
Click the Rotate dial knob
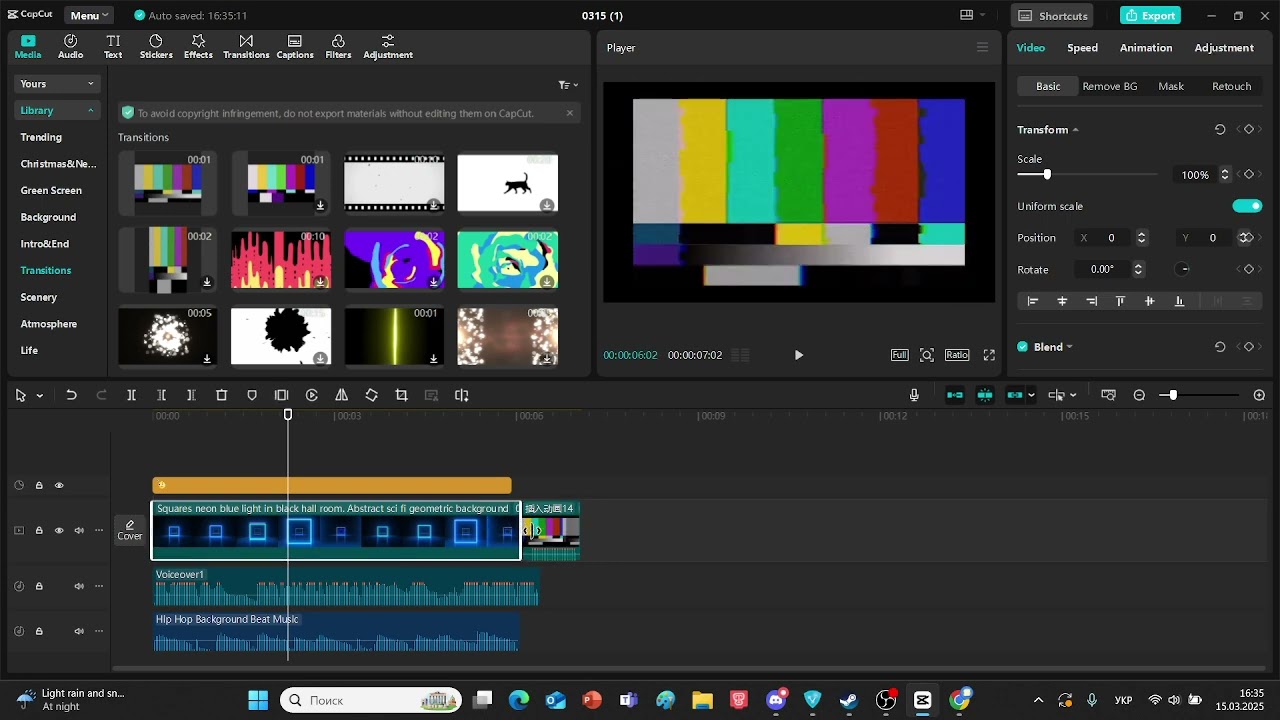[x=1184, y=270]
